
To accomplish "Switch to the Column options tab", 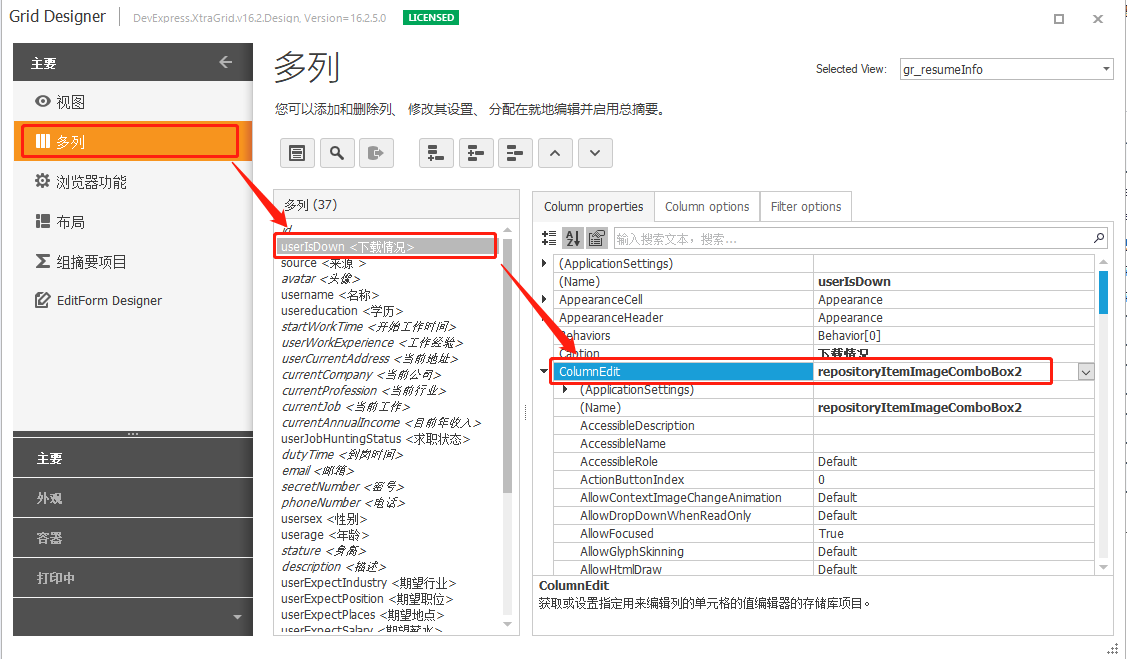I will (x=706, y=206).
